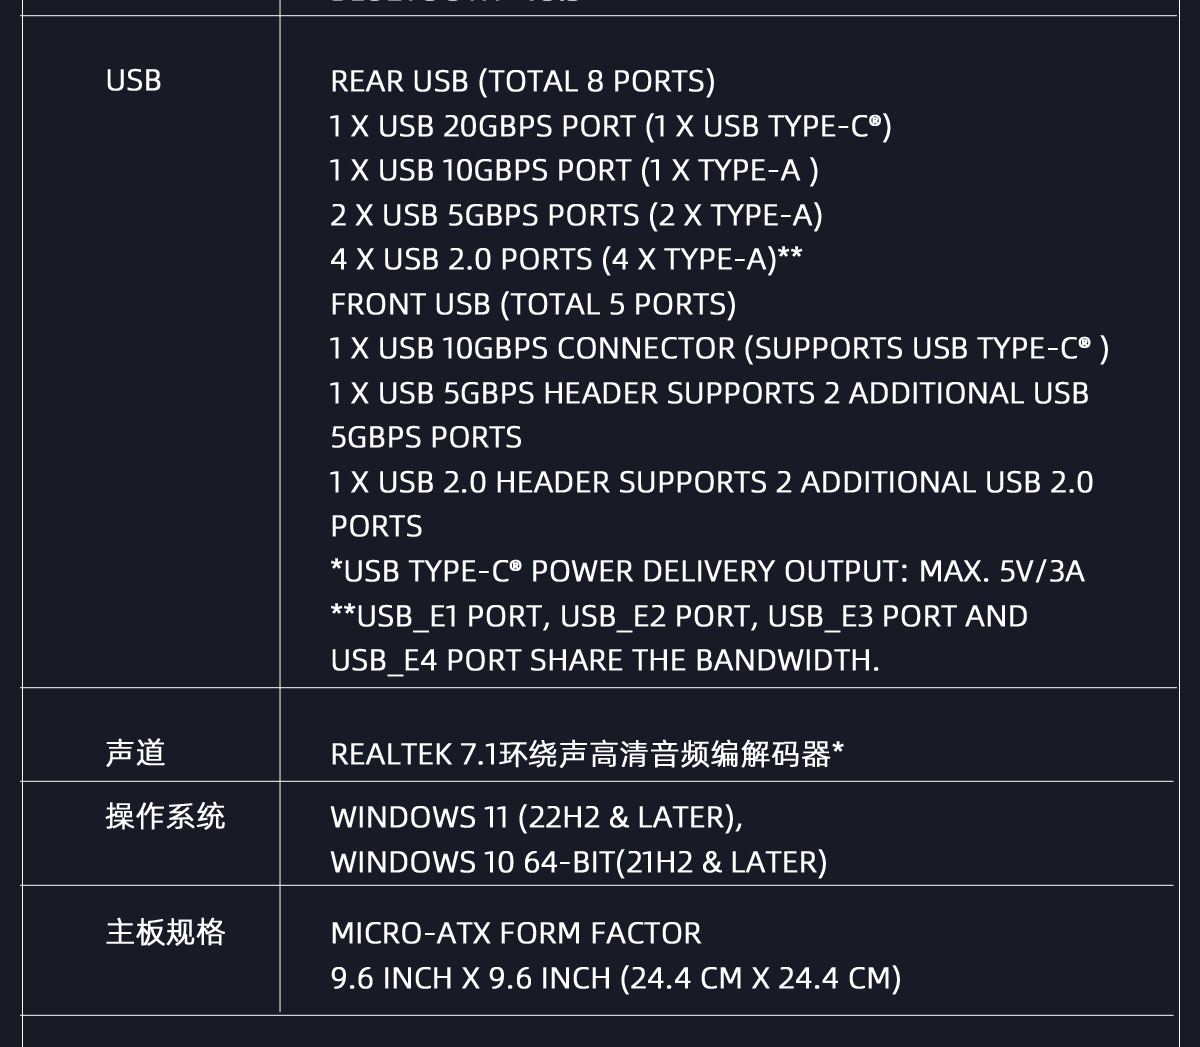Click the 4 x USB 2.0 ports line
Image resolution: width=1200 pixels, height=1047 pixels.
click(566, 259)
